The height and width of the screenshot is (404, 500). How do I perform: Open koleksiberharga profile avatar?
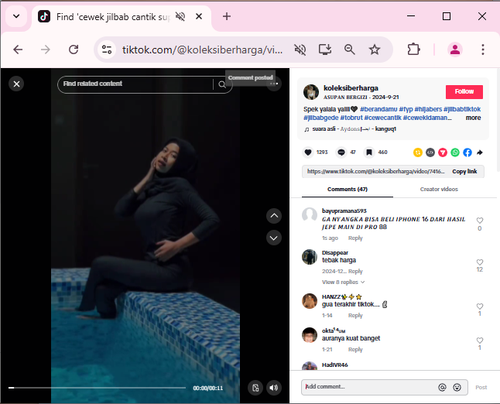(x=311, y=92)
